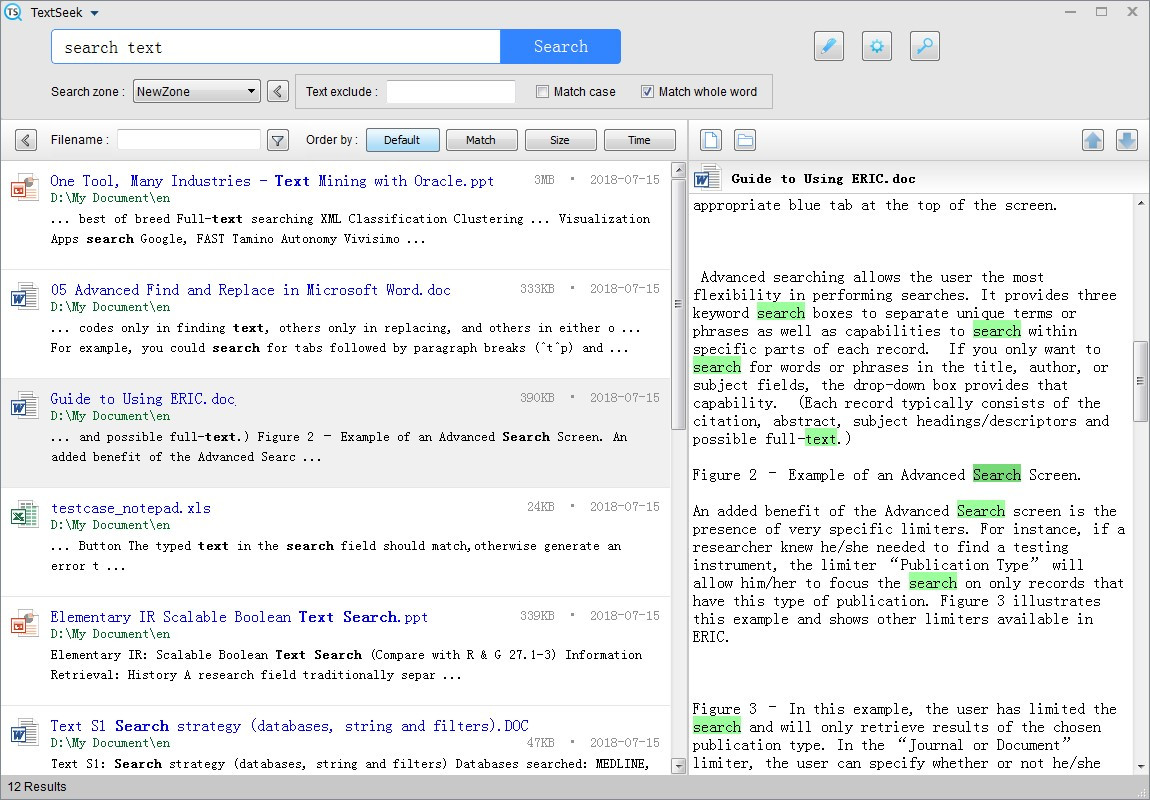Screen dimensions: 1150x800
Task: Click the 3MB size of the Oracle.ppt result
Action: (544, 180)
